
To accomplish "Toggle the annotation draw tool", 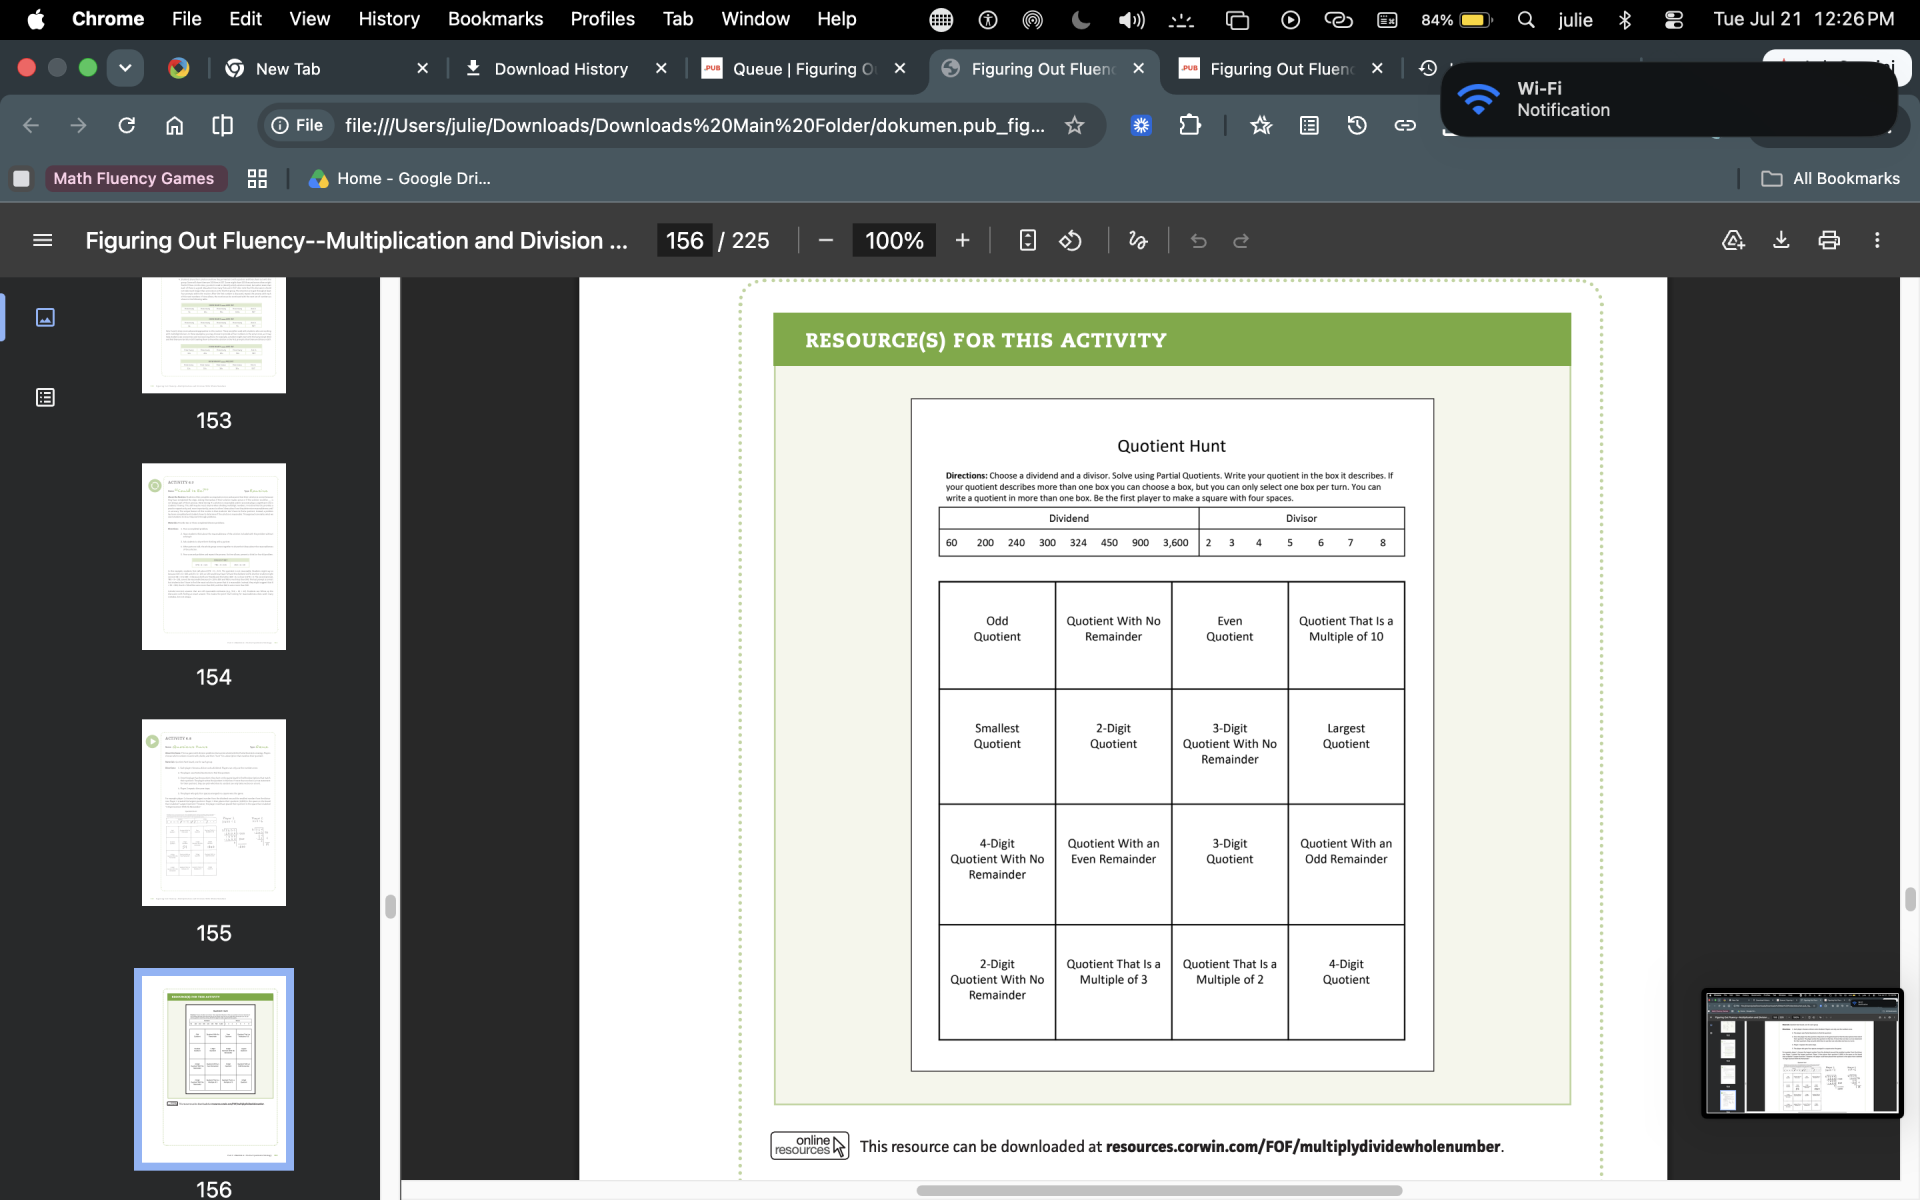I will coord(1138,241).
